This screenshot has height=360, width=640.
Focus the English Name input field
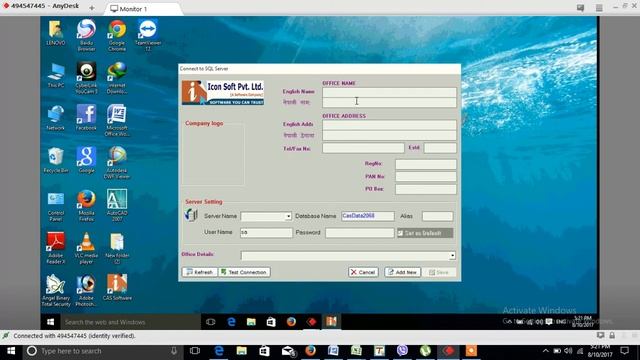coord(389,92)
